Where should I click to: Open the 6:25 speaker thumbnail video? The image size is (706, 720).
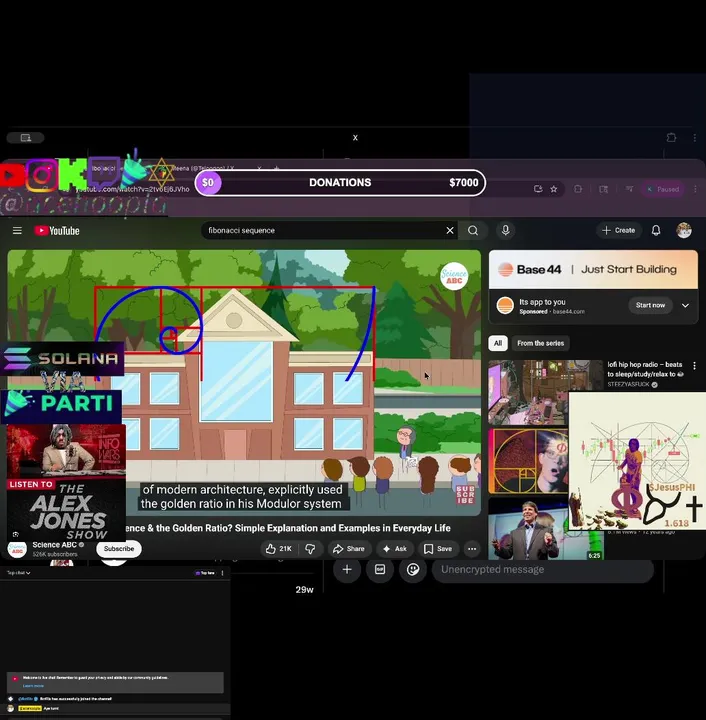point(546,529)
